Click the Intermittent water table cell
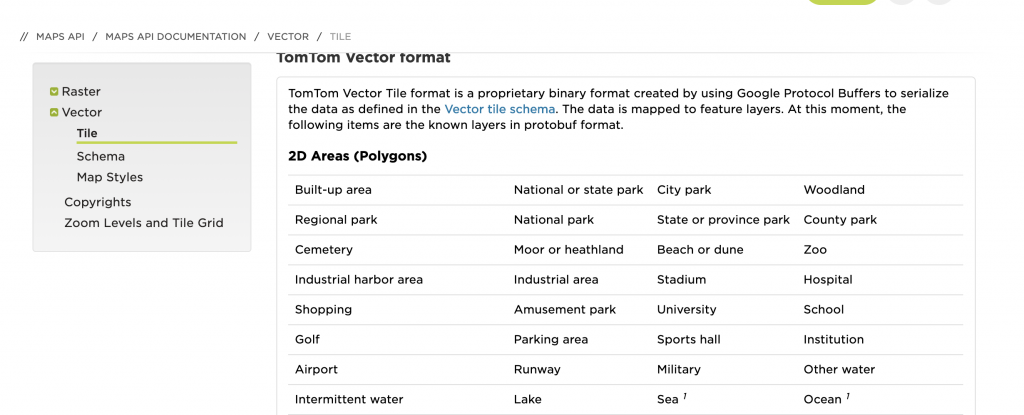The image size is (1024, 415). point(349,399)
